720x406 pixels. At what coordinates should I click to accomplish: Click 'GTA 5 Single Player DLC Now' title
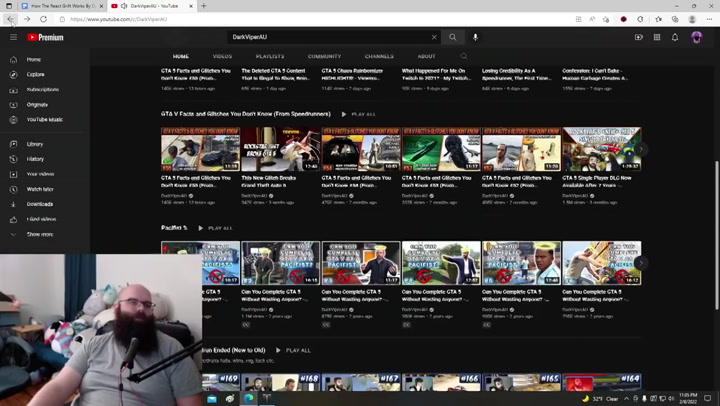pyautogui.click(x=597, y=182)
